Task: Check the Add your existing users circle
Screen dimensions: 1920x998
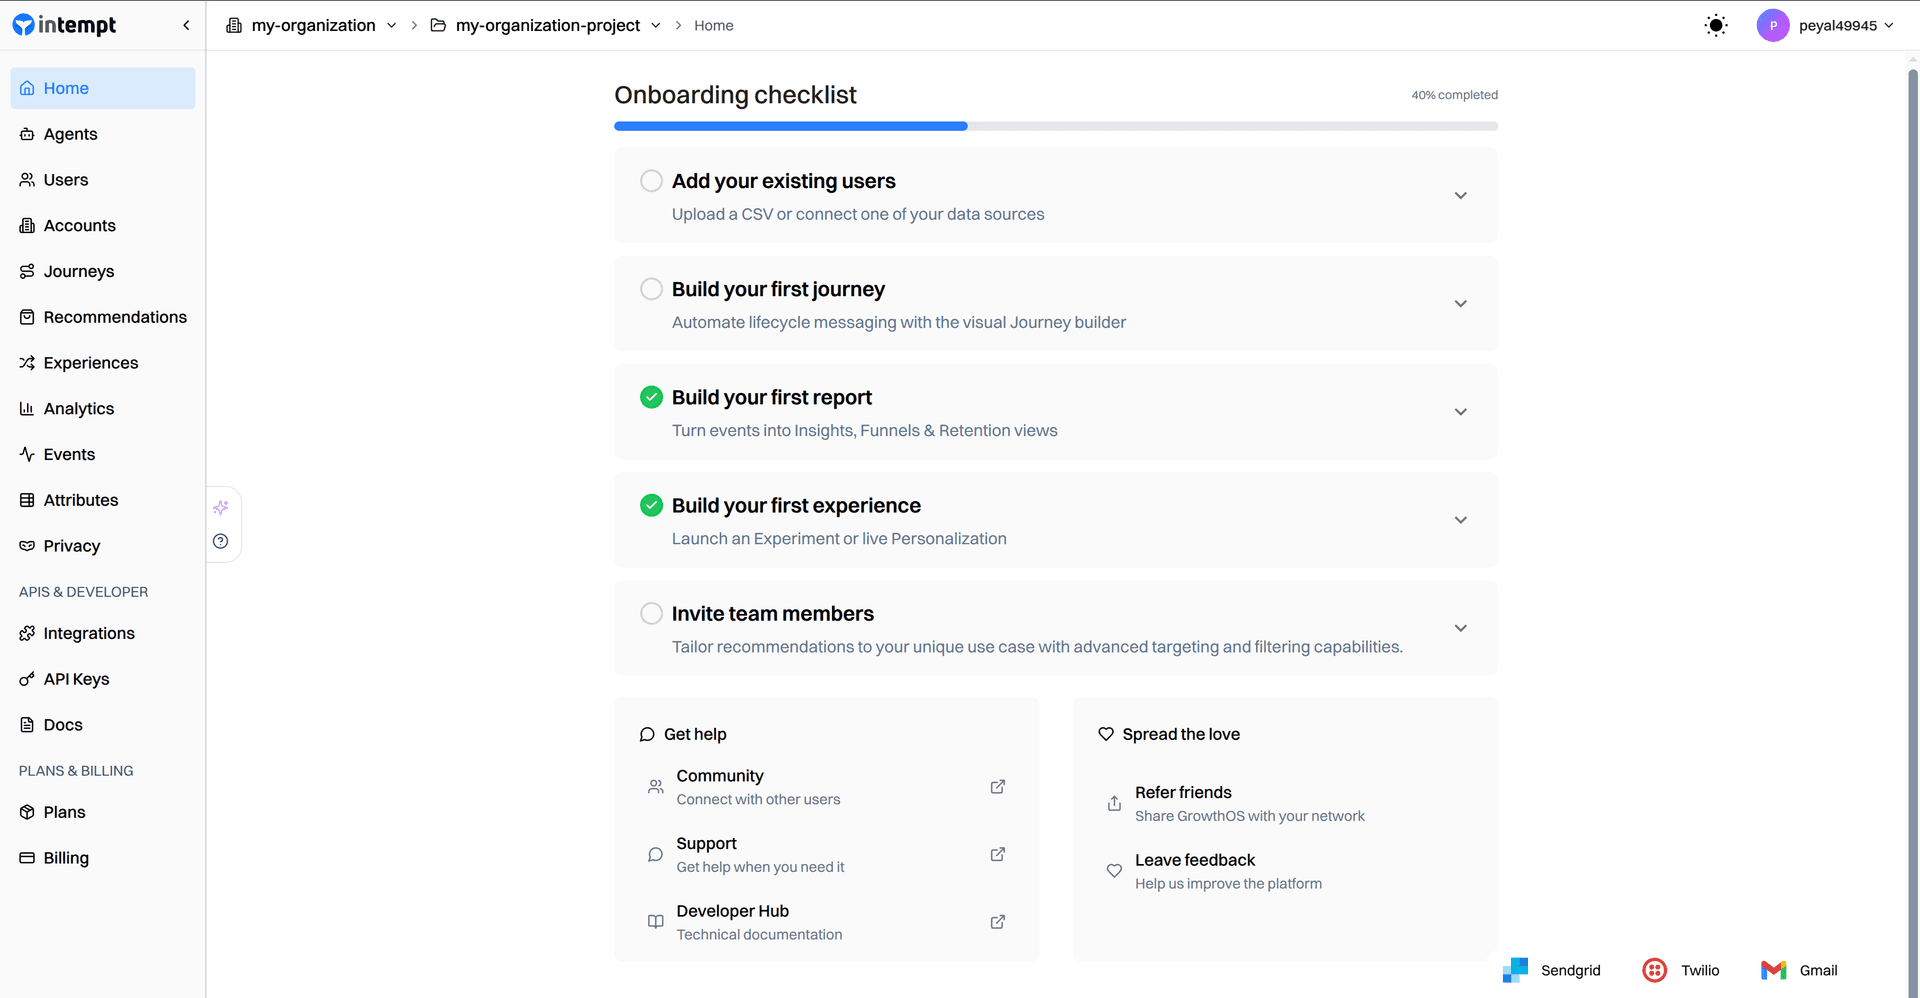Action: [651, 181]
